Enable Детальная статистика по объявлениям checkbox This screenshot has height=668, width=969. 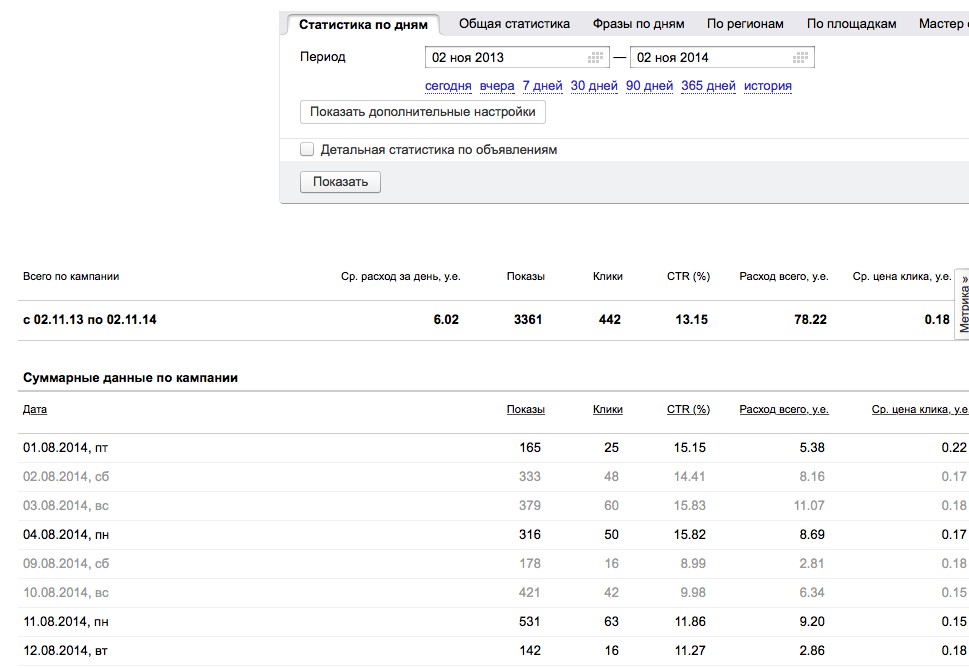[307, 150]
